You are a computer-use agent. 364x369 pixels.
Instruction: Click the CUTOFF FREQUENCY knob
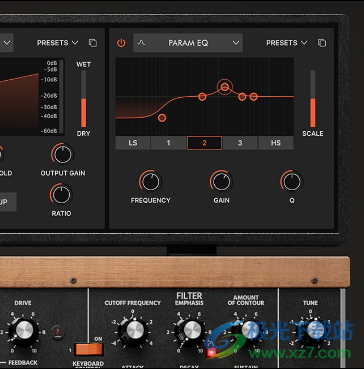(x=135, y=330)
